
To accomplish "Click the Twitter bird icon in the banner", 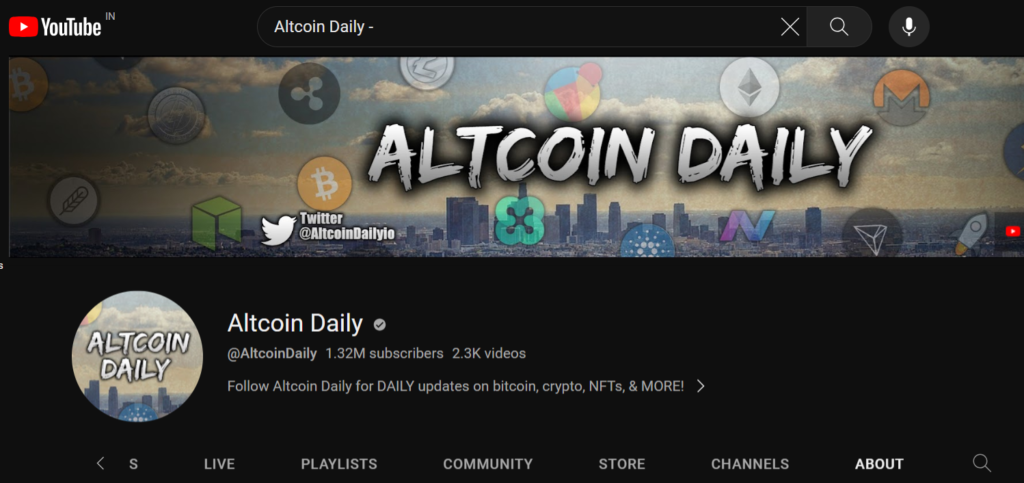I will 278,231.
